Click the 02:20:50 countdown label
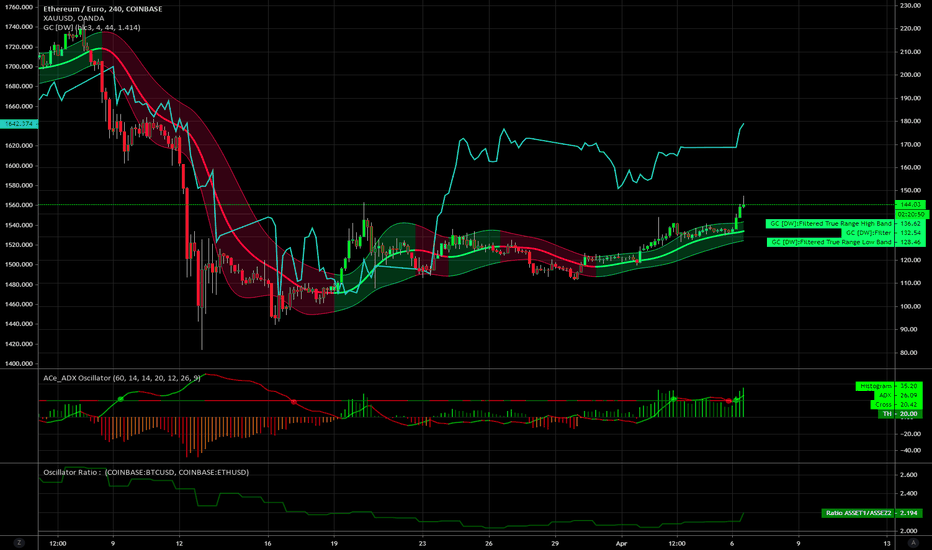Viewport: 932px width, 550px height. [911, 214]
